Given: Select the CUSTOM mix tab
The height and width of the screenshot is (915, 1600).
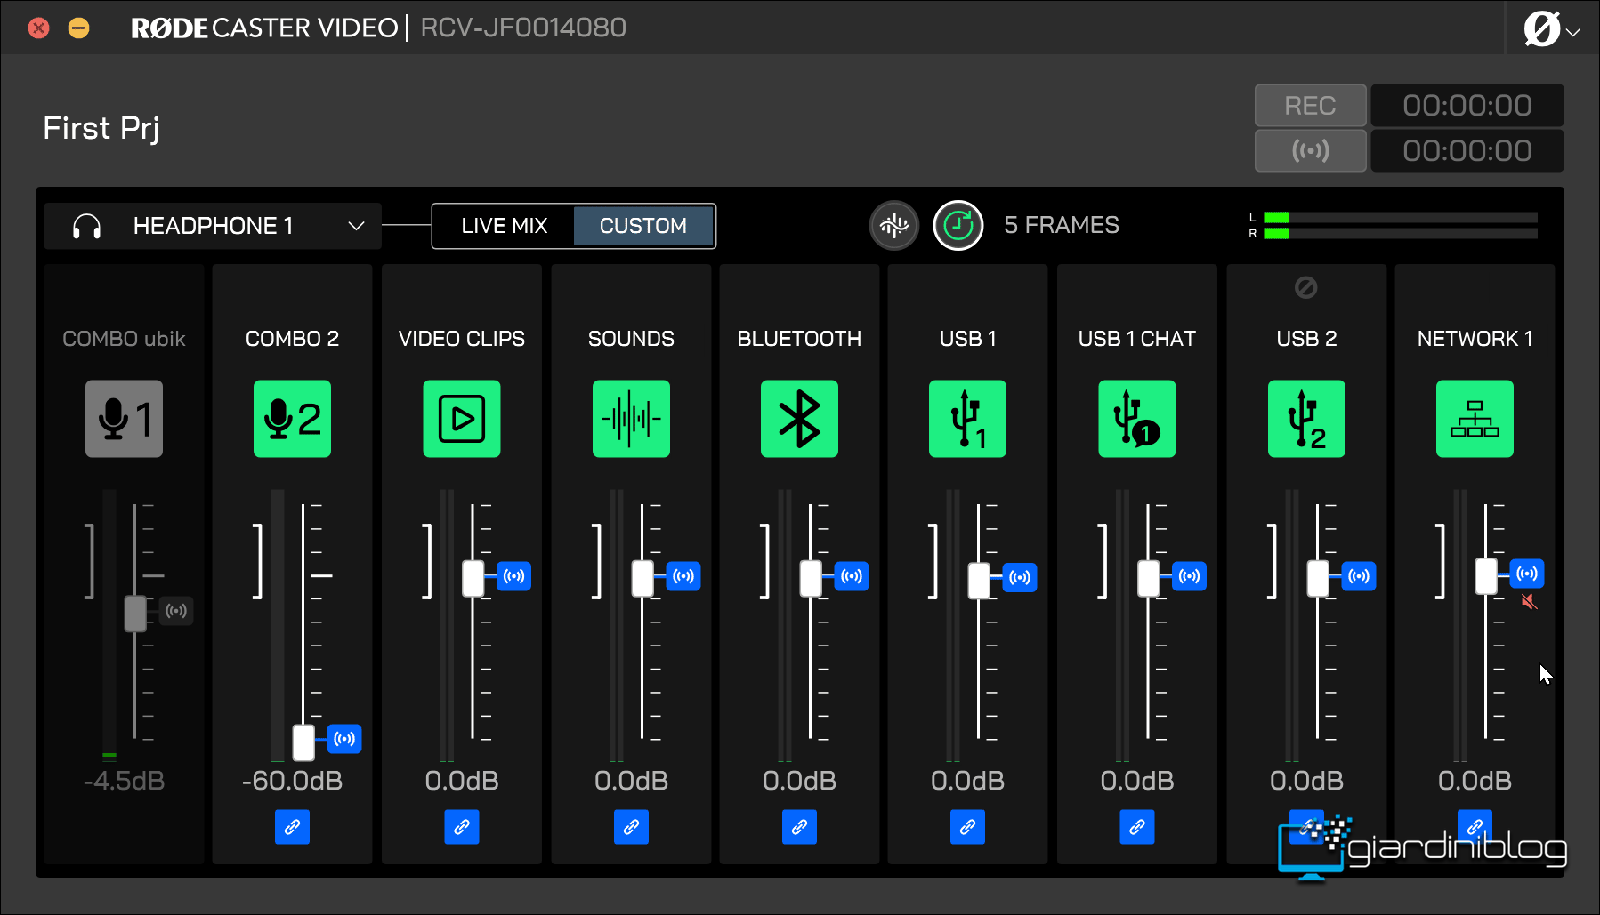Looking at the screenshot, I should click(643, 226).
